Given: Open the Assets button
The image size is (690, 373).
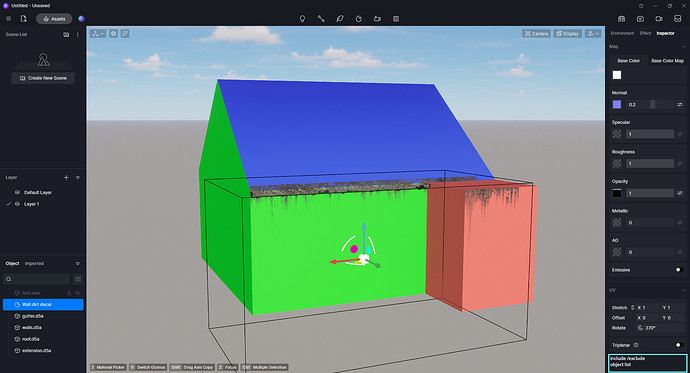Looking at the screenshot, I should (x=54, y=19).
